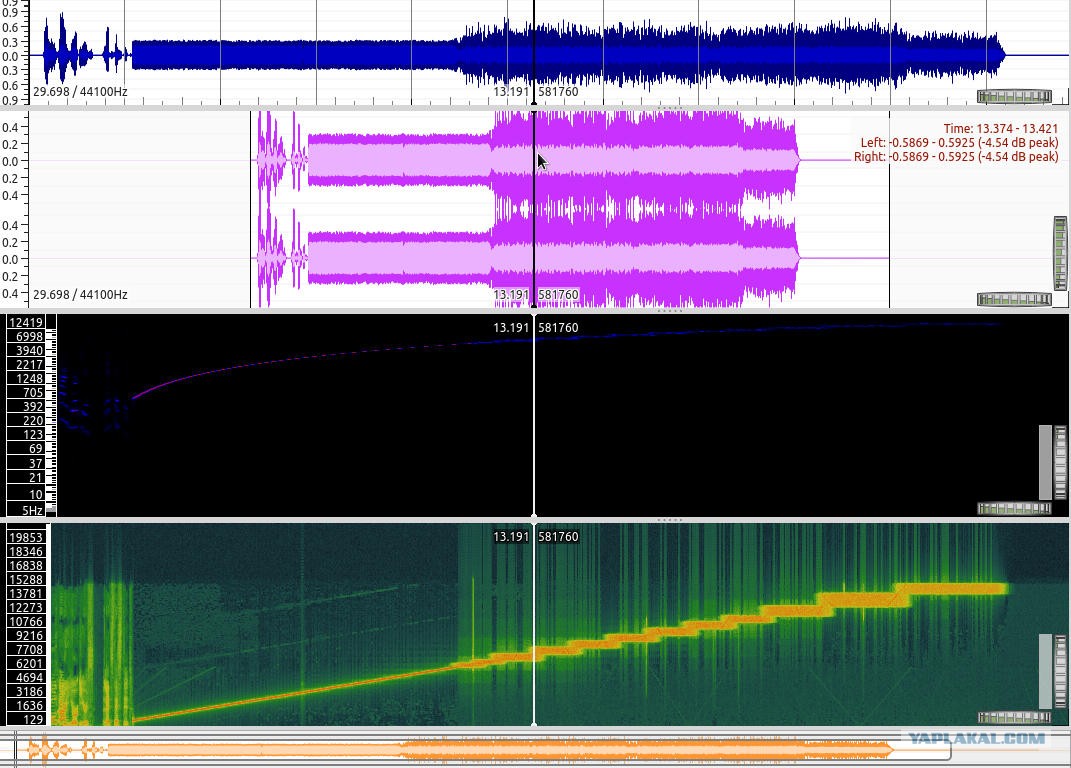Viewport: 1071px width, 768px height.
Task: Click the YAPLAKAL.COM watermark
Action: (977, 739)
